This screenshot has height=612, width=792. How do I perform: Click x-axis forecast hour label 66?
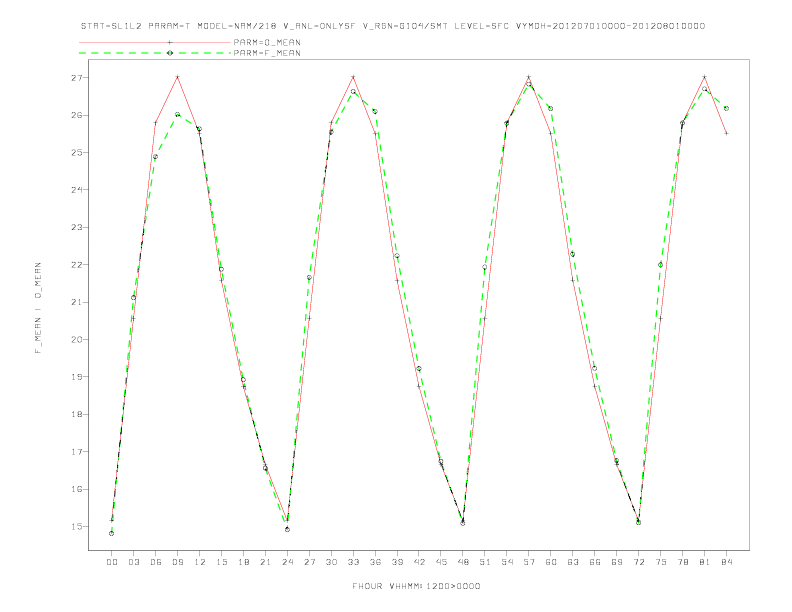coord(595,562)
